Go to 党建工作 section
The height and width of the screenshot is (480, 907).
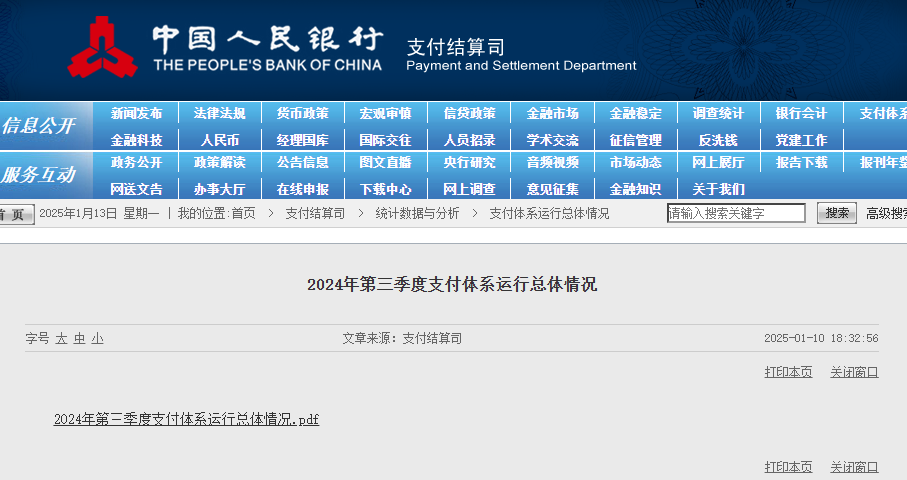(802, 140)
